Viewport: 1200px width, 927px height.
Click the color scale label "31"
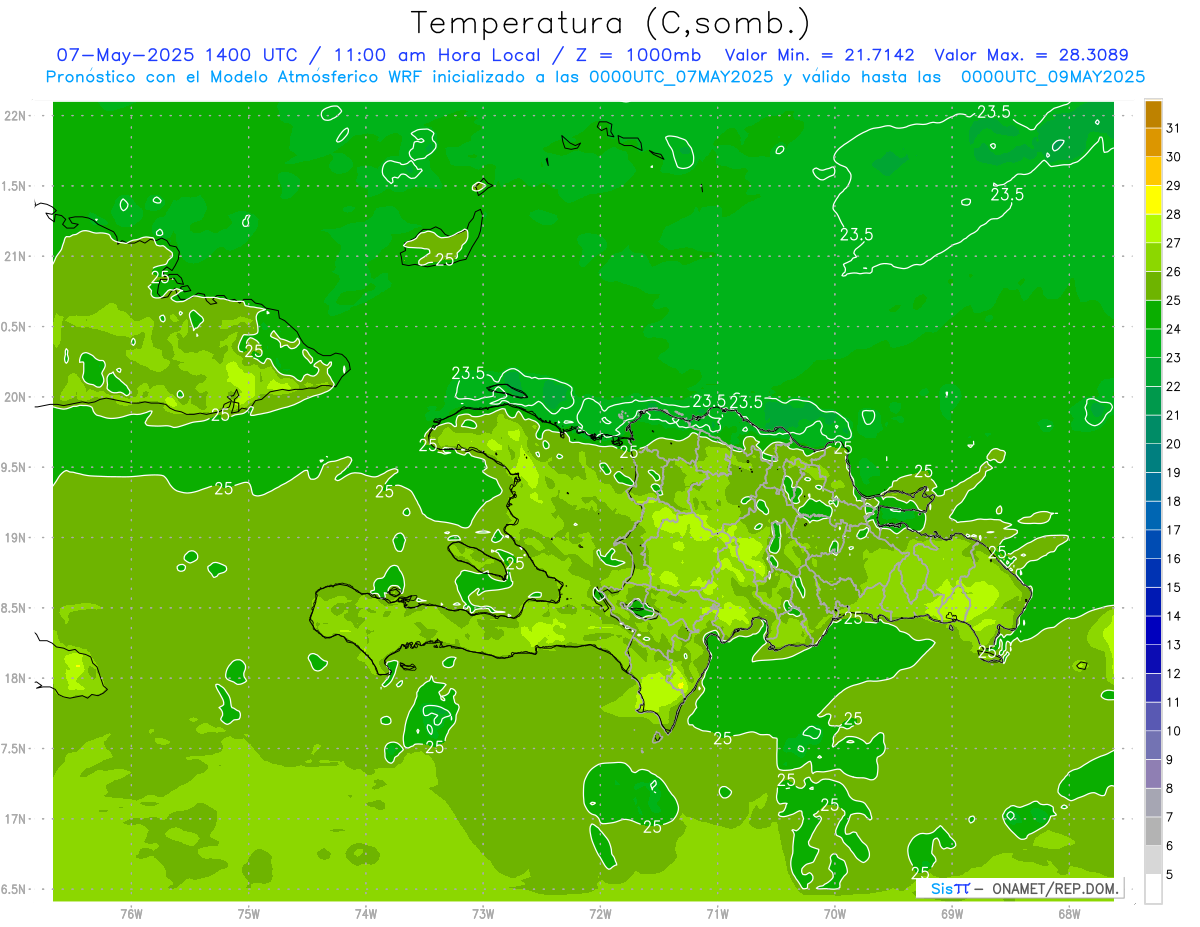point(1174,128)
